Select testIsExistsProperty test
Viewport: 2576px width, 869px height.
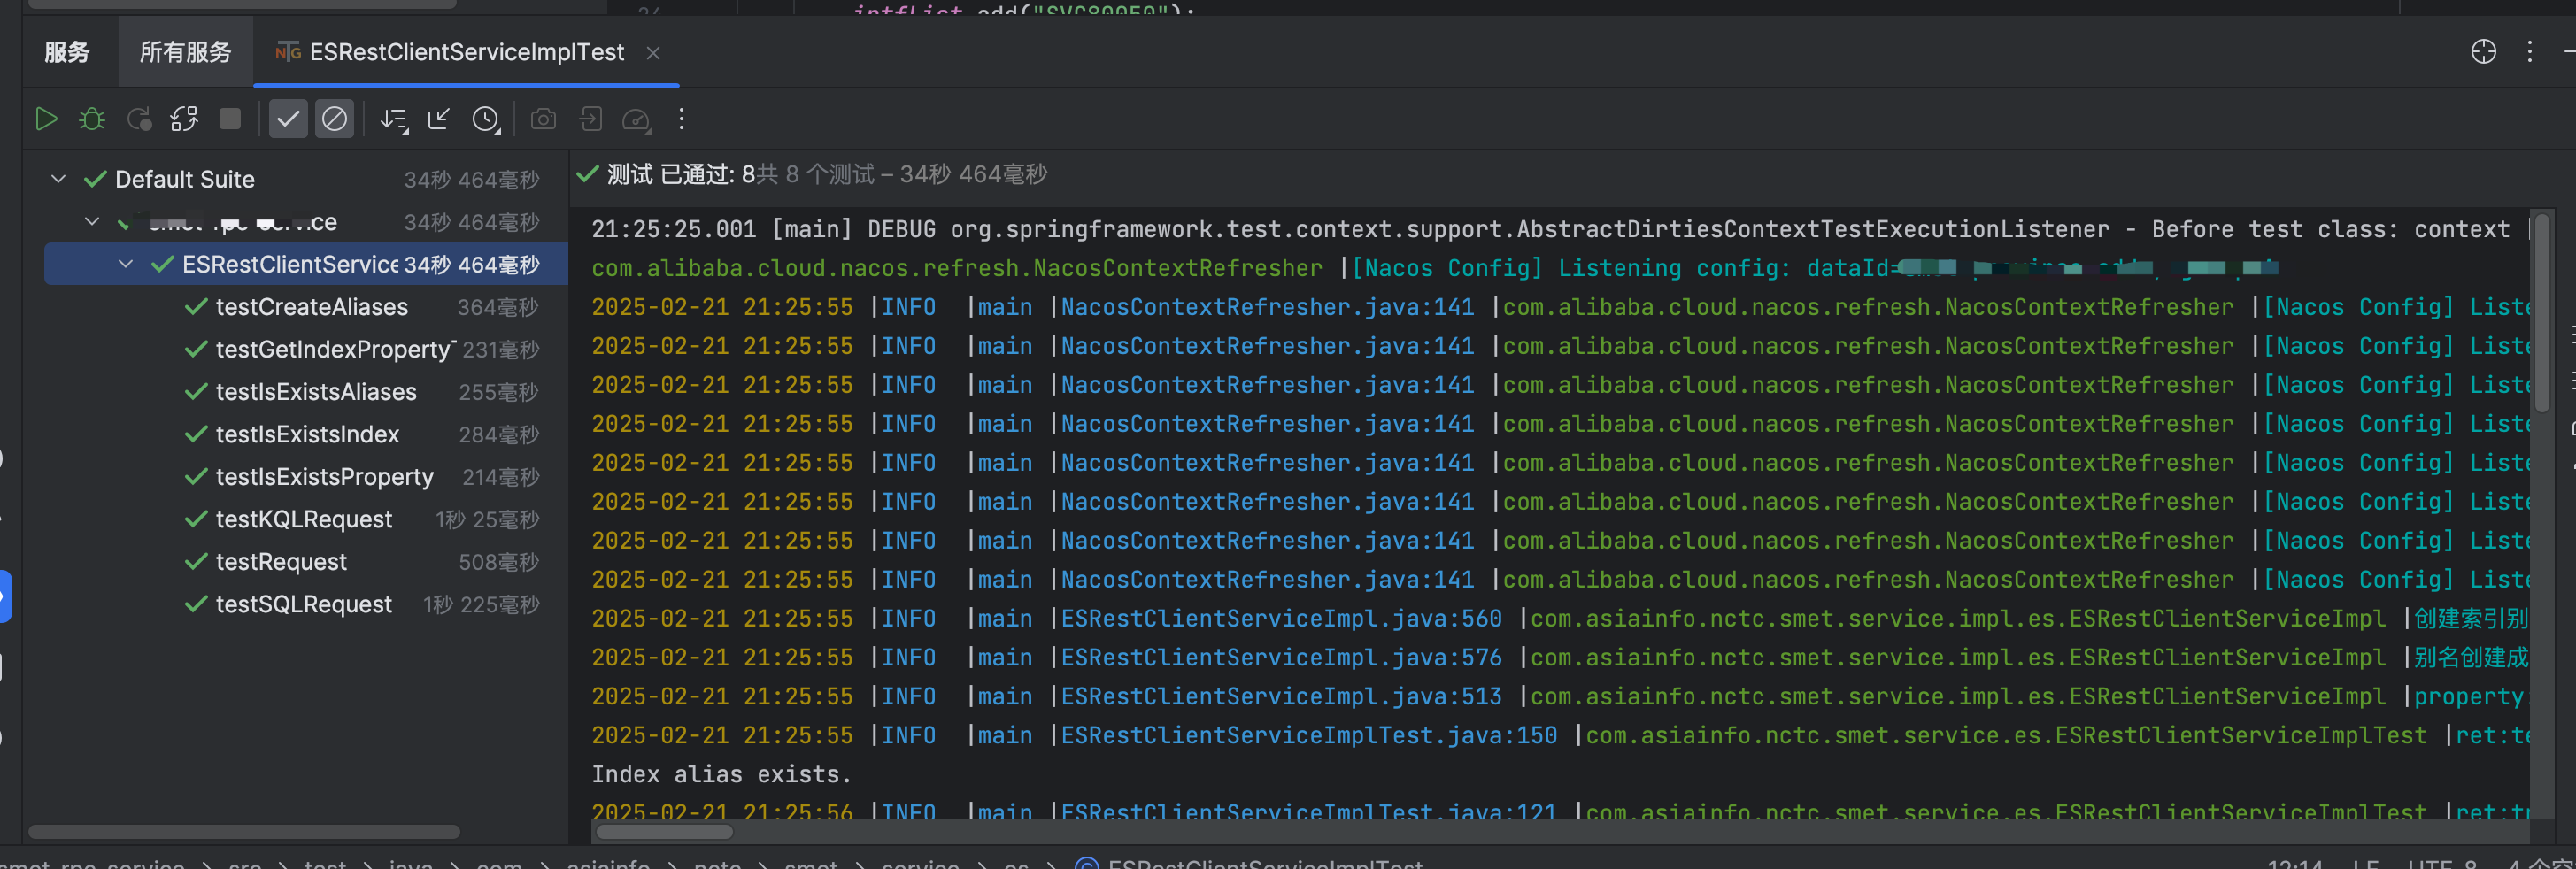(324, 477)
